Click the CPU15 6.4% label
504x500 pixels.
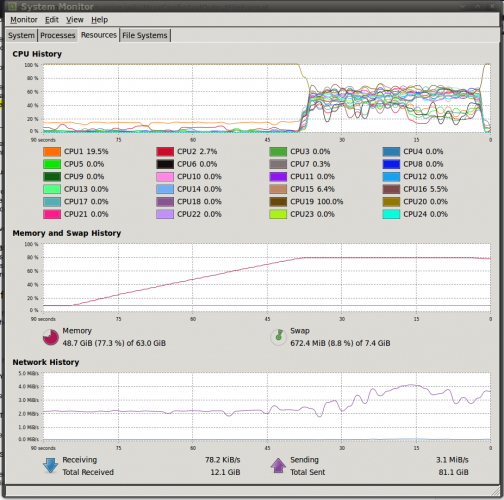tap(312, 189)
